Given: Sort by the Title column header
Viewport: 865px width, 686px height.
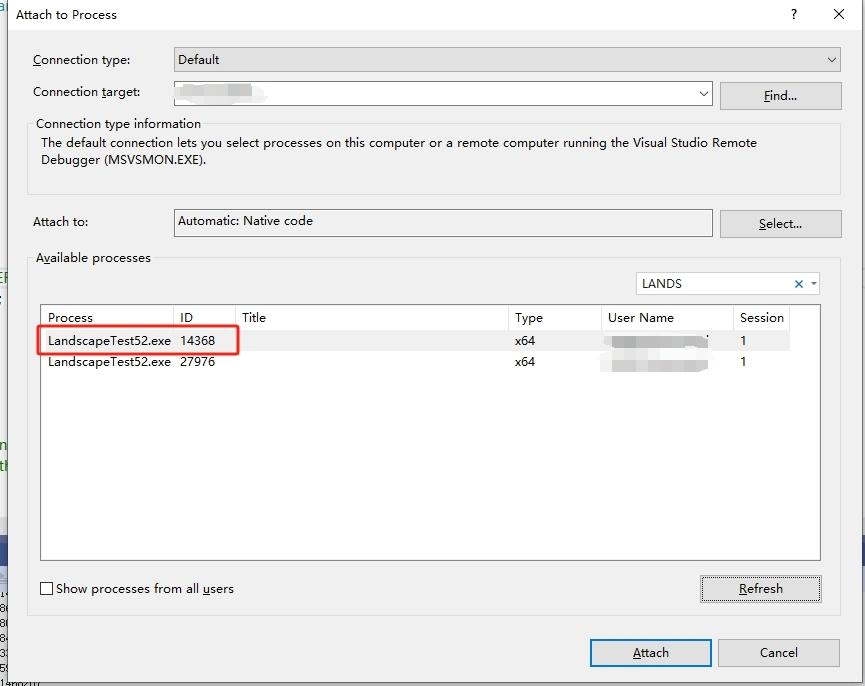Looking at the screenshot, I should (372, 318).
